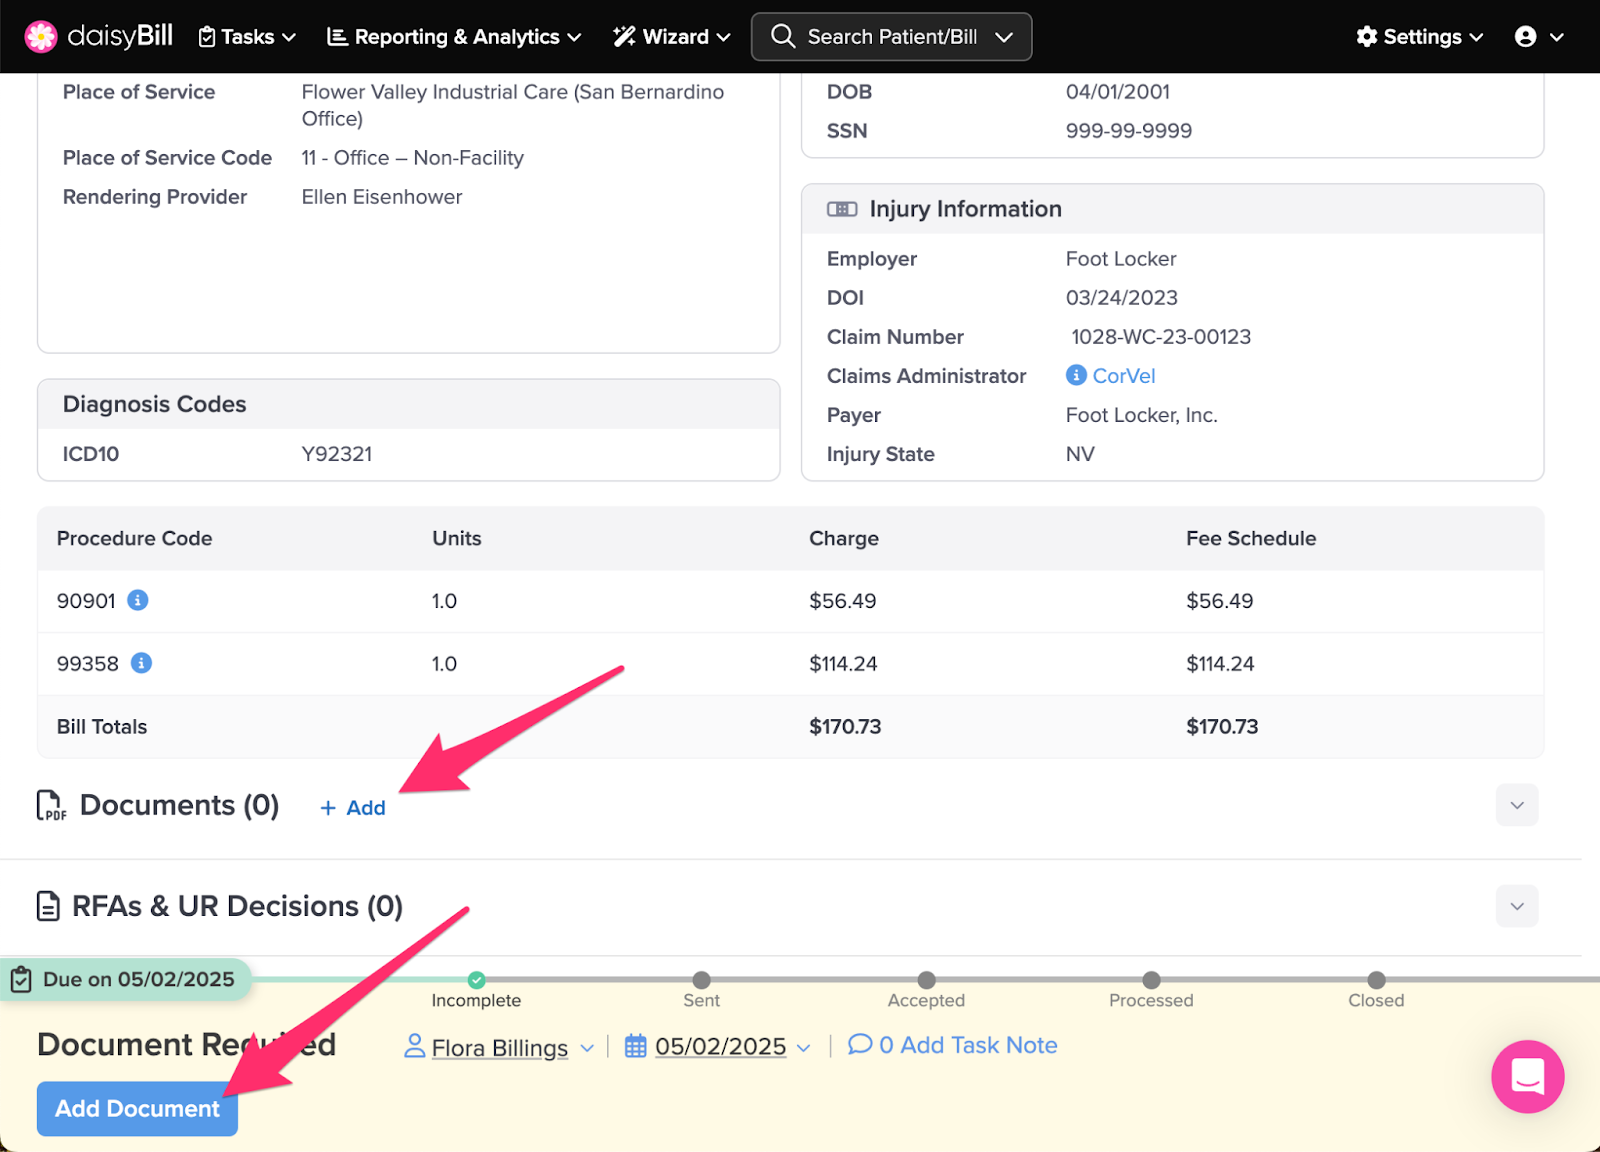This screenshot has width=1600, height=1152.
Task: Open Search Patient/Bill field
Action: tap(891, 37)
